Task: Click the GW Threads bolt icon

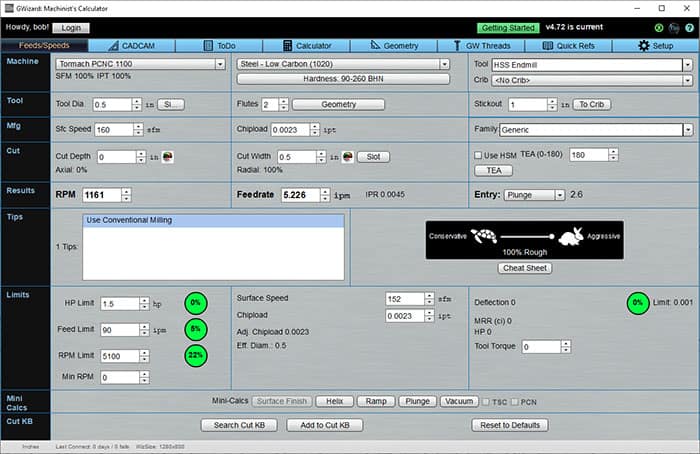Action: [x=457, y=46]
